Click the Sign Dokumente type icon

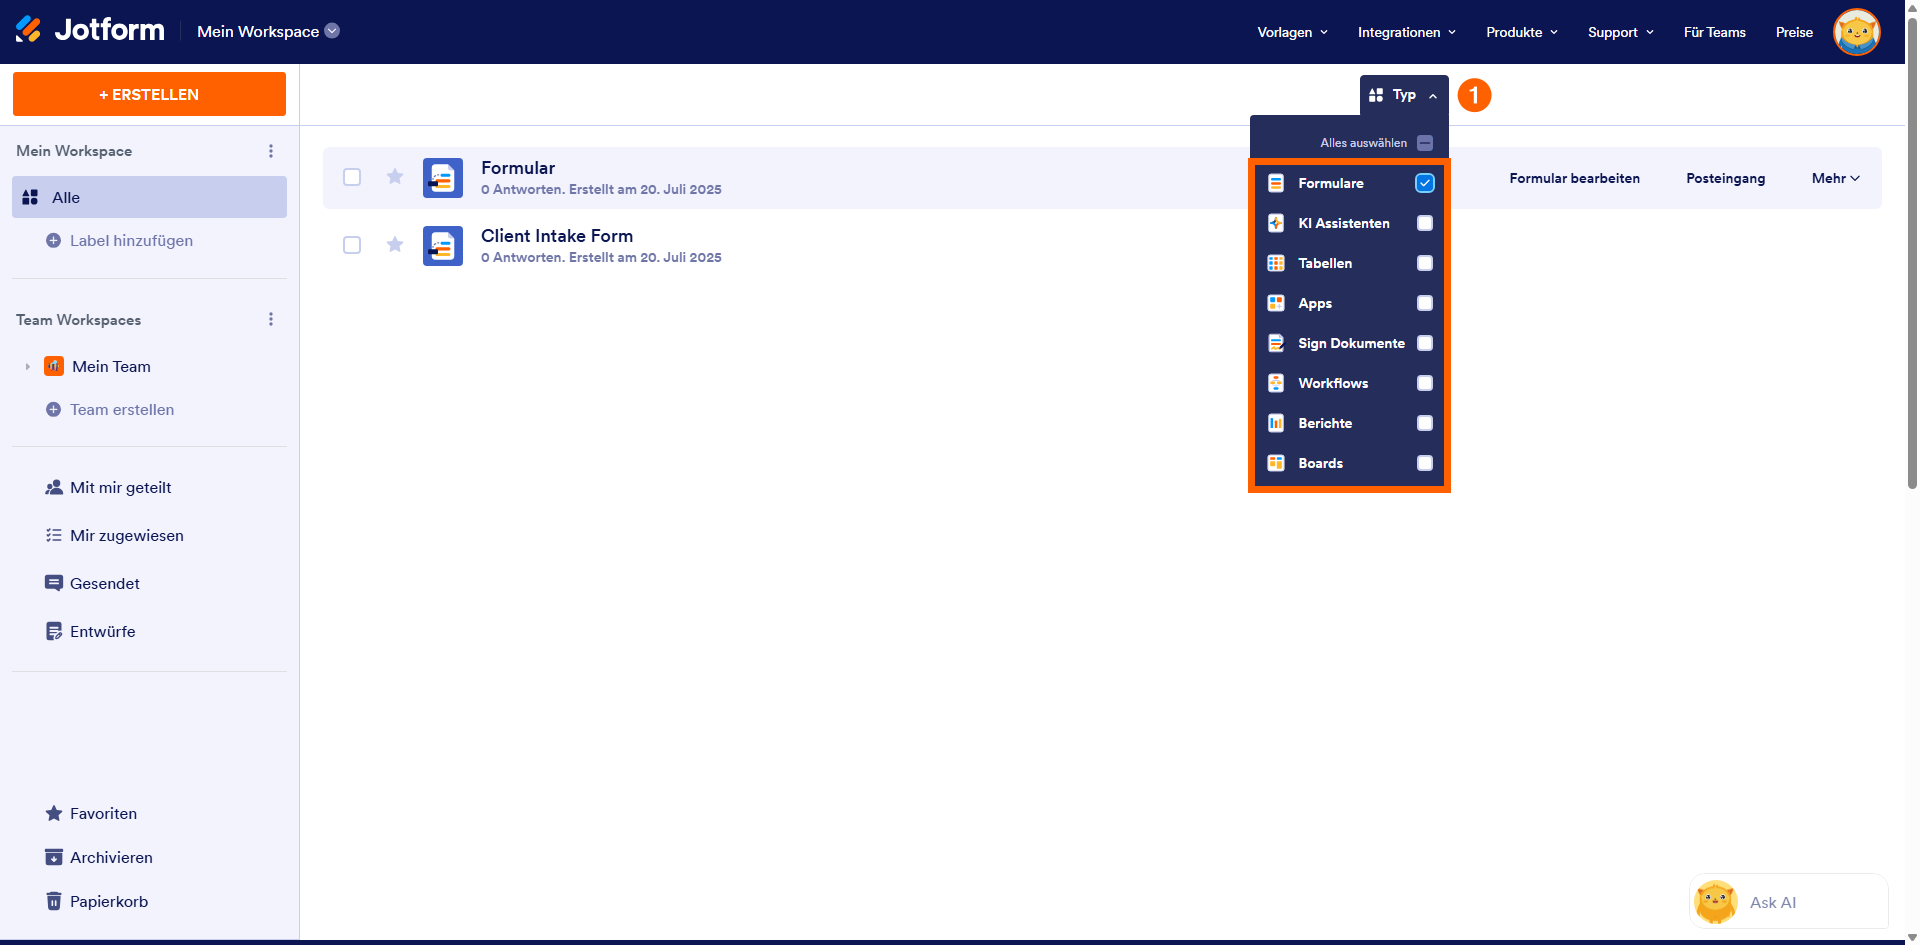1276,343
